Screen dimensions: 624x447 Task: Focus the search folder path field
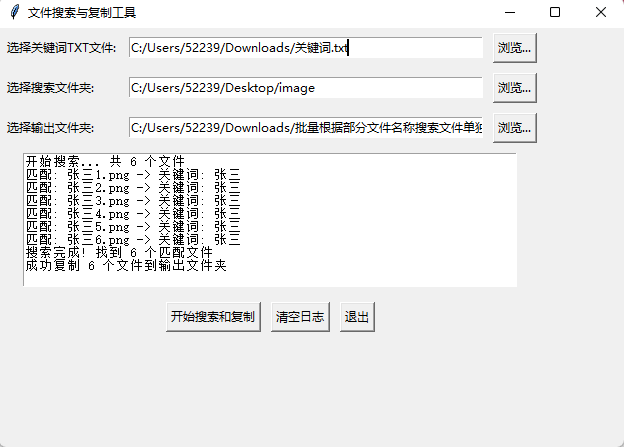coord(306,88)
